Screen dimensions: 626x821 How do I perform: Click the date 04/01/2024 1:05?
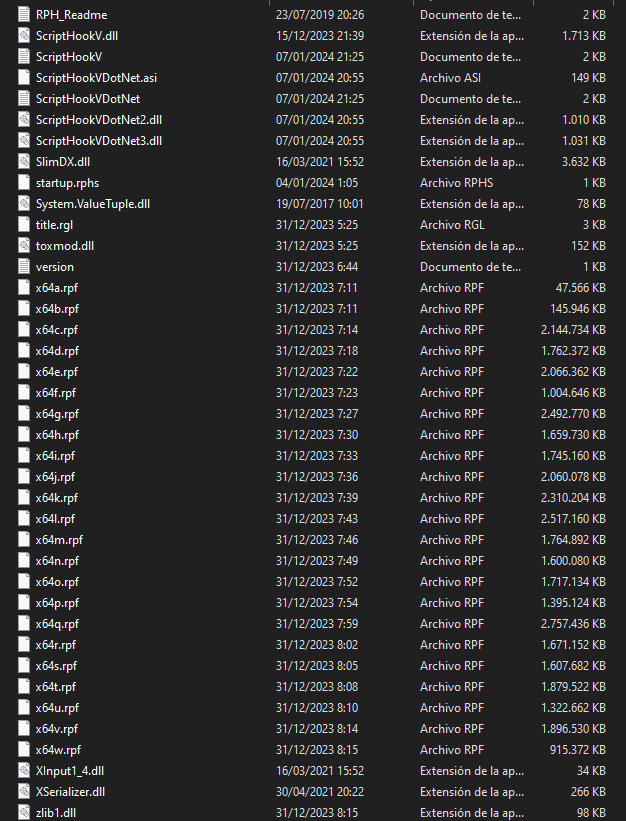(x=317, y=183)
